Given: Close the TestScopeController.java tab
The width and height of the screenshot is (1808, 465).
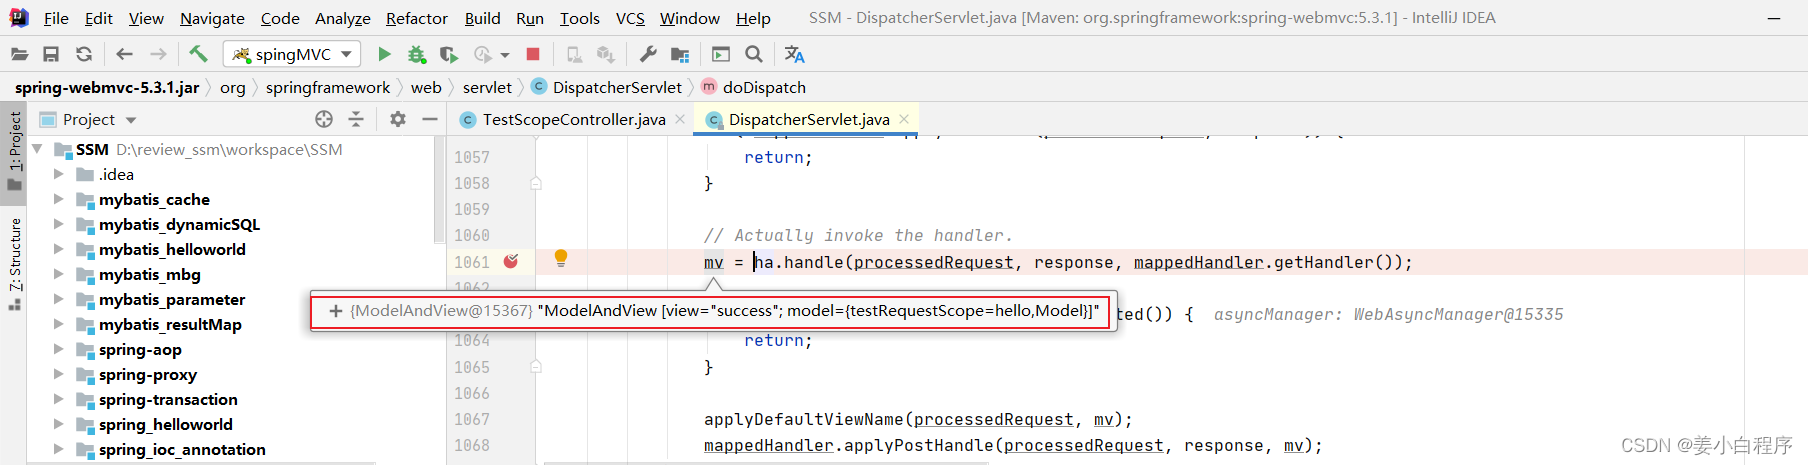Looking at the screenshot, I should (x=681, y=119).
